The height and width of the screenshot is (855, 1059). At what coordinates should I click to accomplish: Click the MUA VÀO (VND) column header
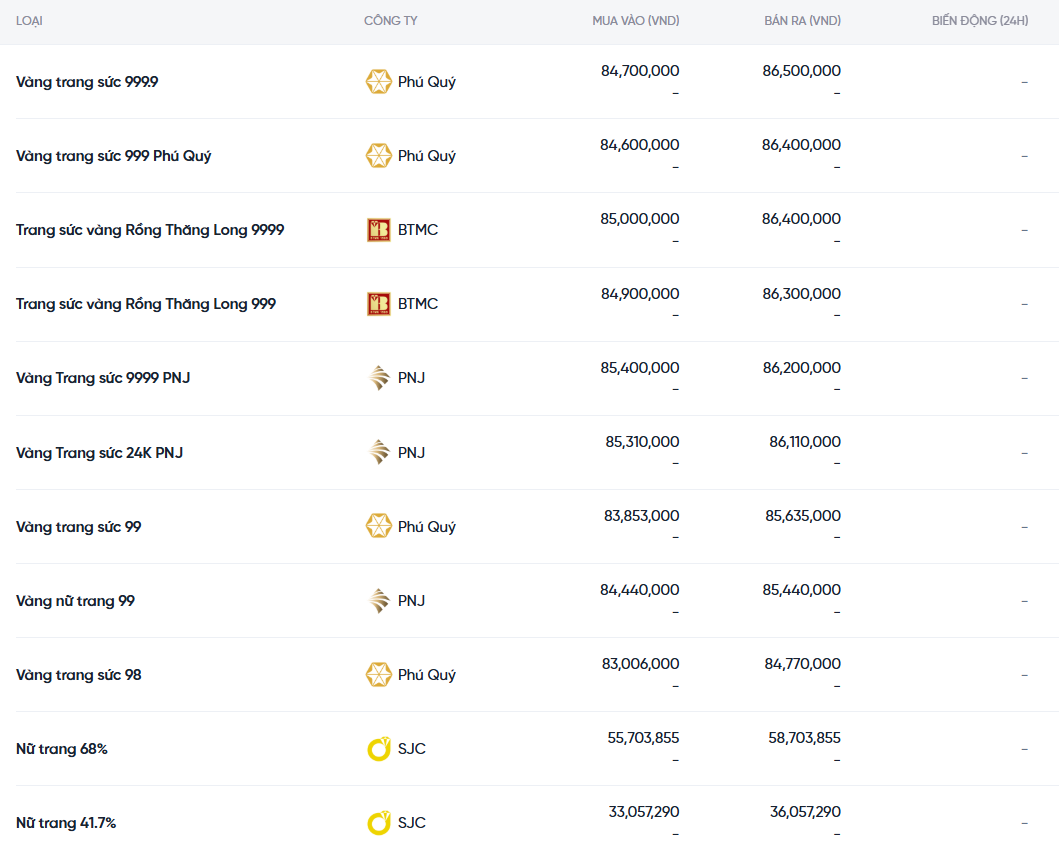636,21
